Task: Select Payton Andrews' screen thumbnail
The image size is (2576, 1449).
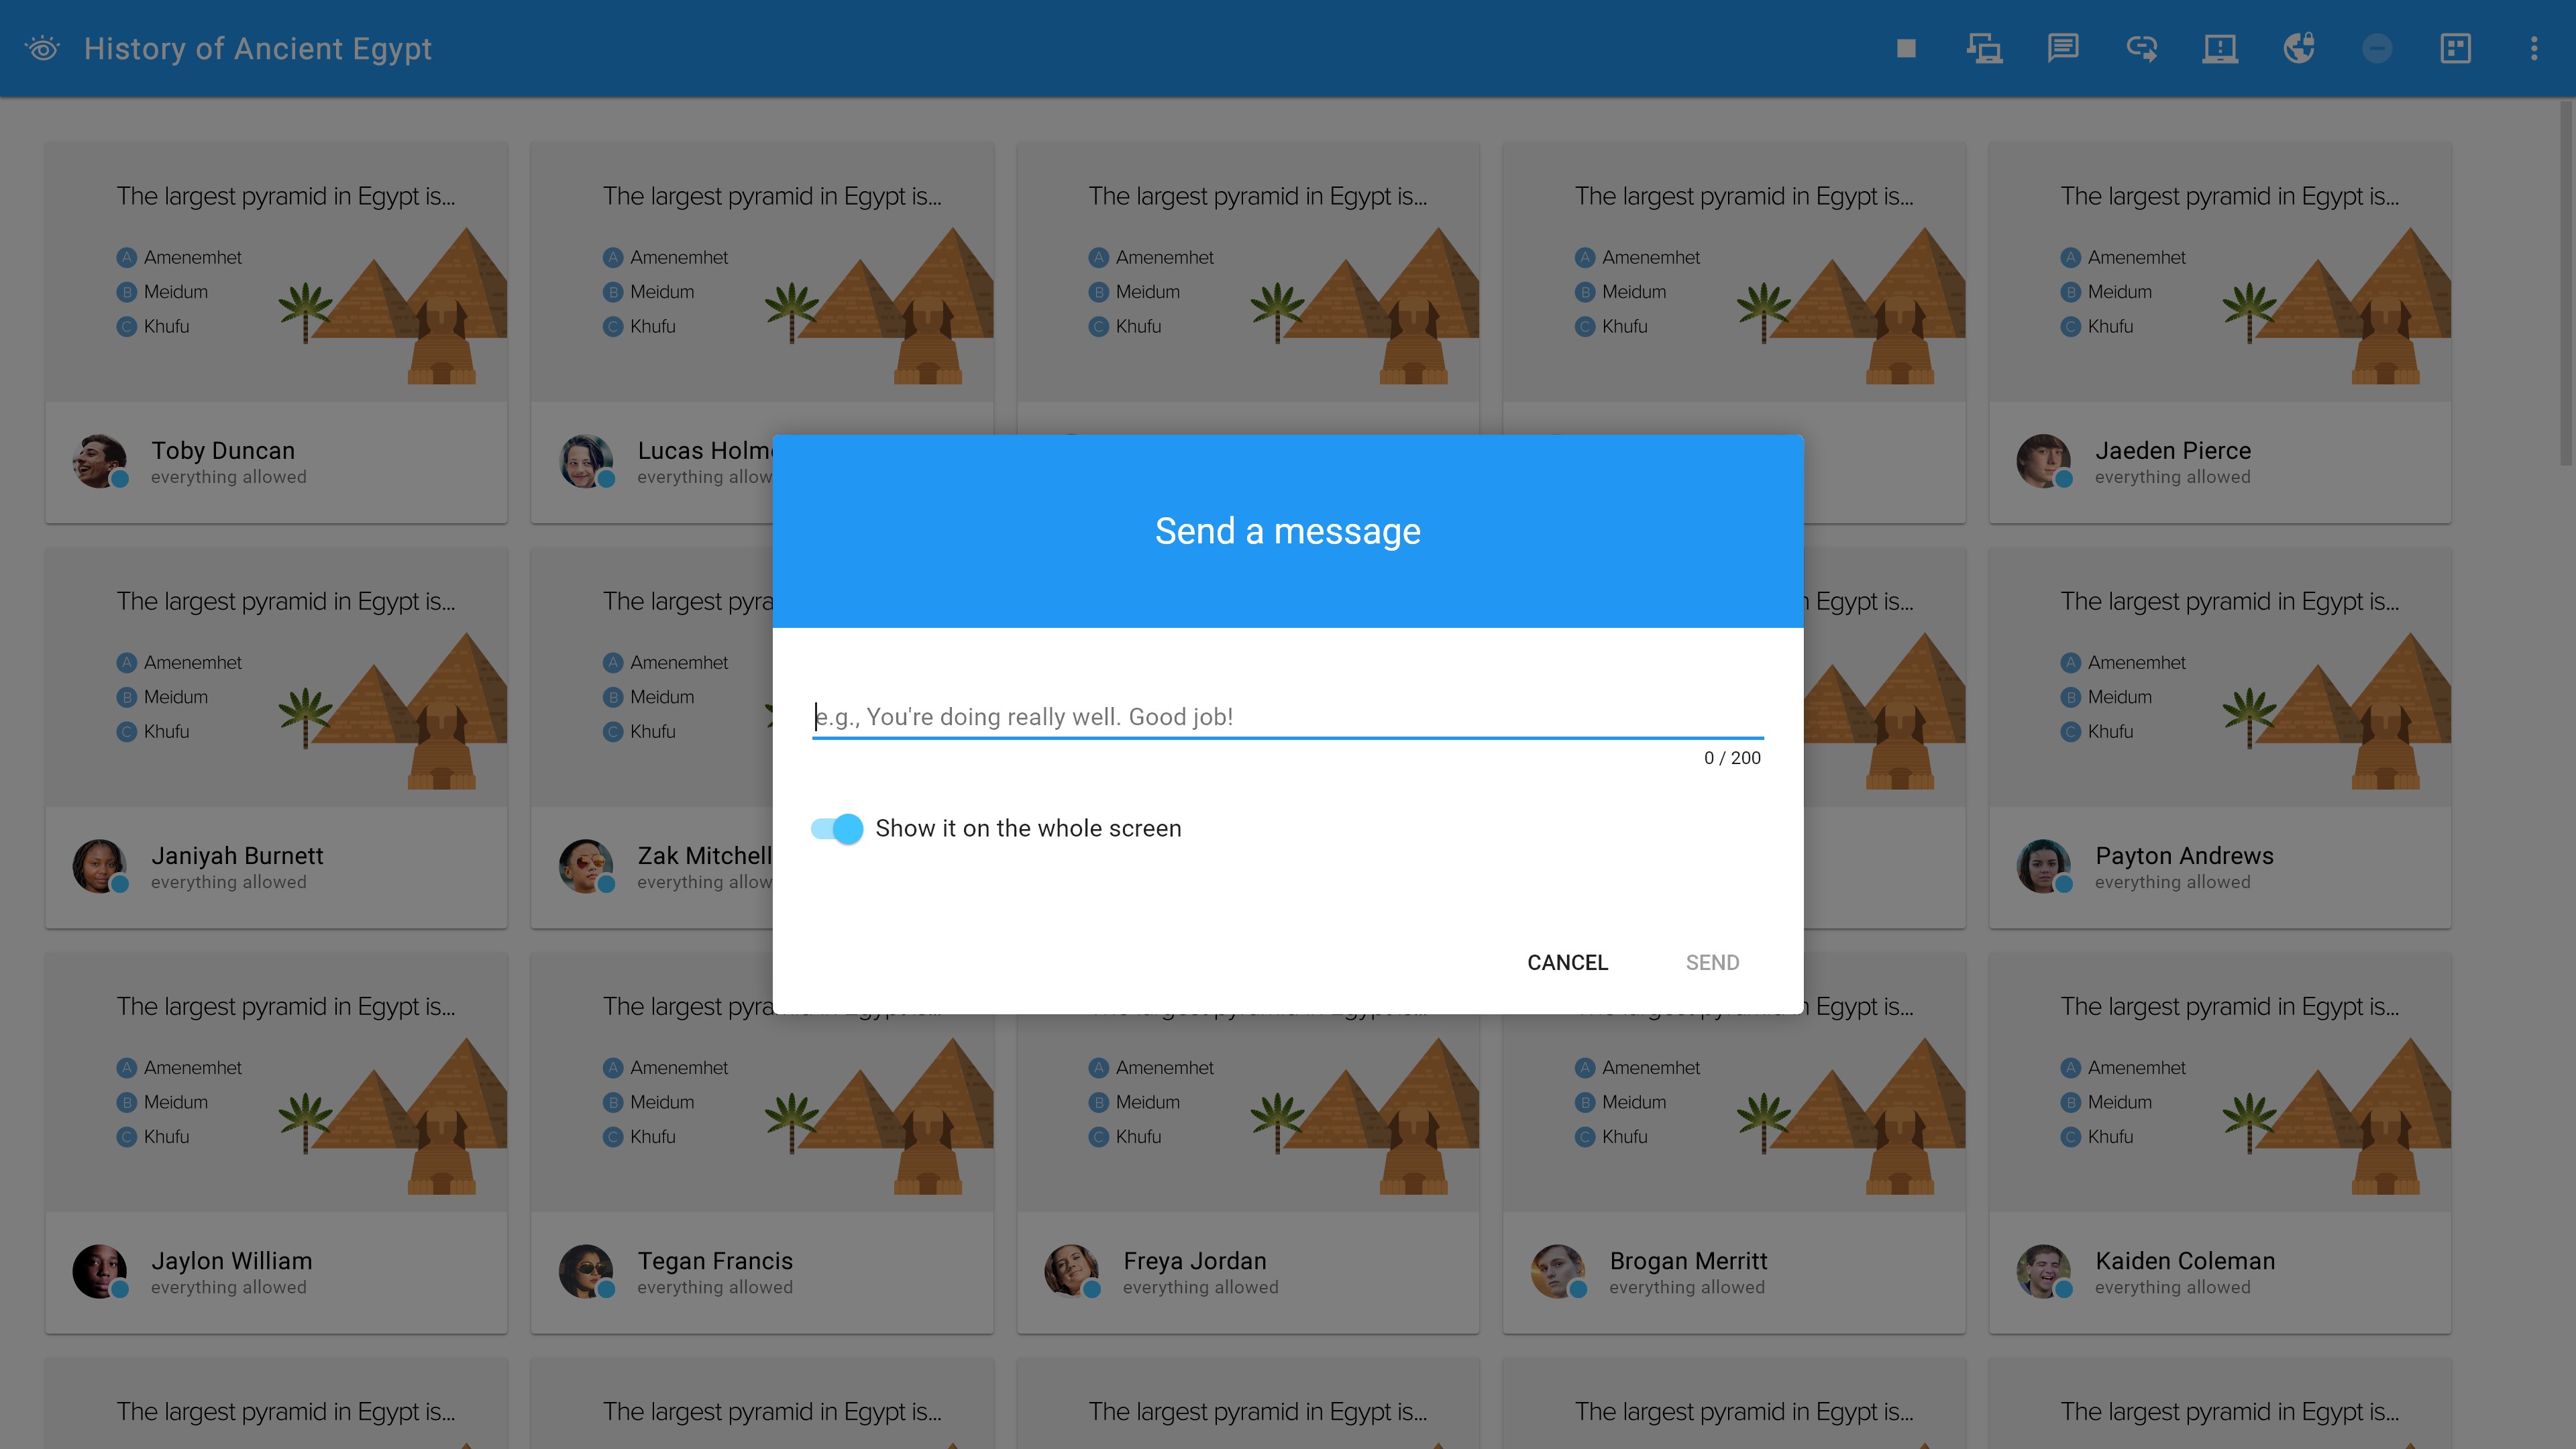Action: pos(2220,677)
